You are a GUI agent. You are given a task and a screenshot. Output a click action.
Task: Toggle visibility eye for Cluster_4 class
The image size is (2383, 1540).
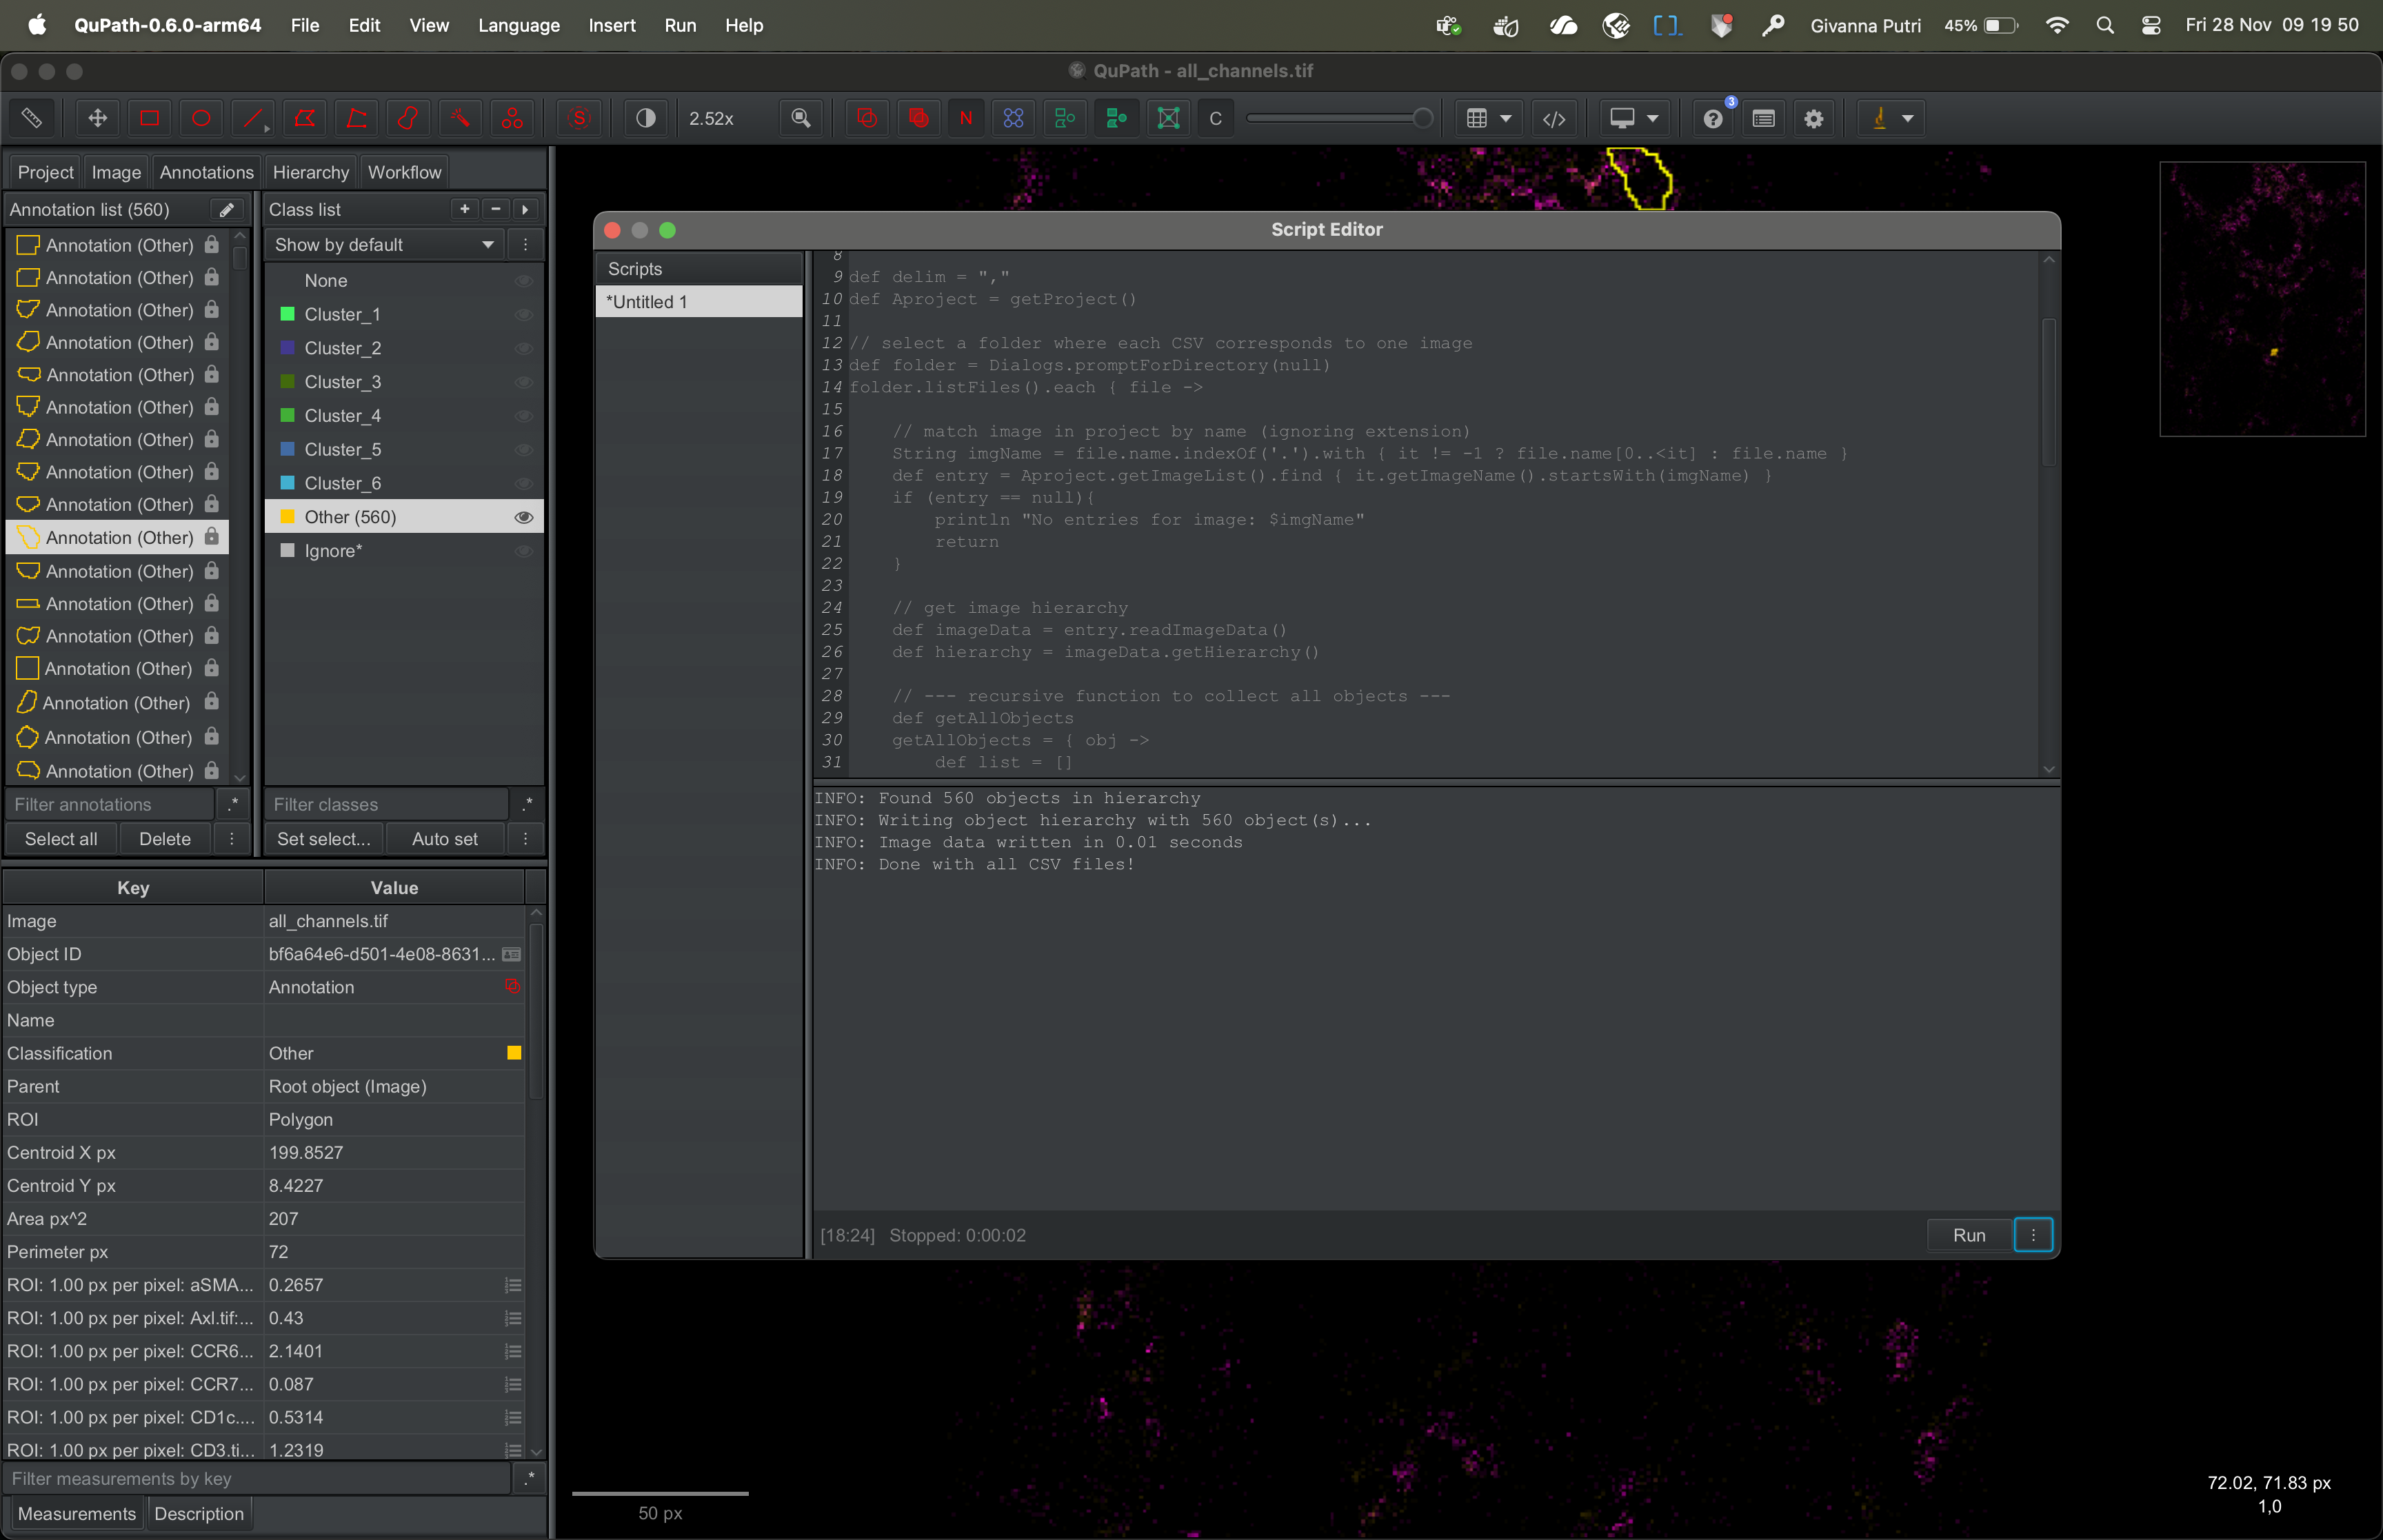[523, 416]
